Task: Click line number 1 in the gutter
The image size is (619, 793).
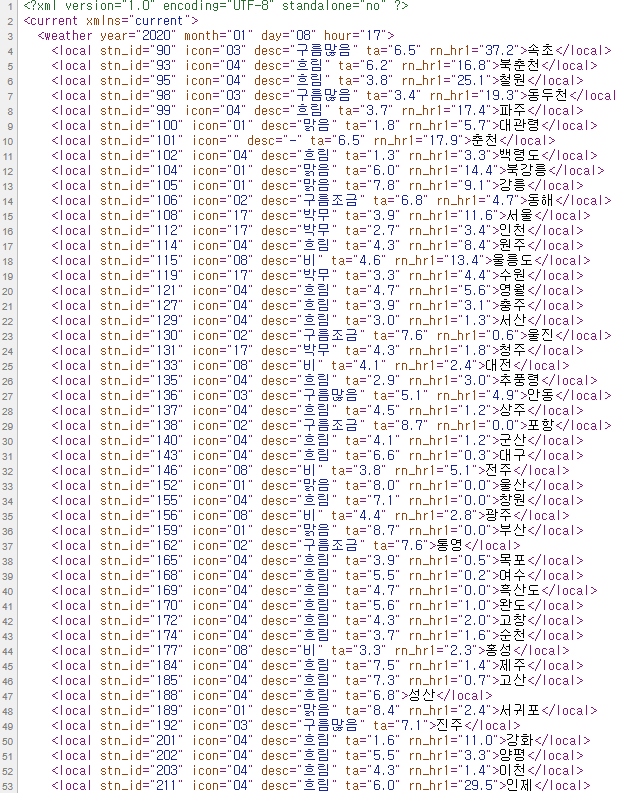Action: pos(11,7)
